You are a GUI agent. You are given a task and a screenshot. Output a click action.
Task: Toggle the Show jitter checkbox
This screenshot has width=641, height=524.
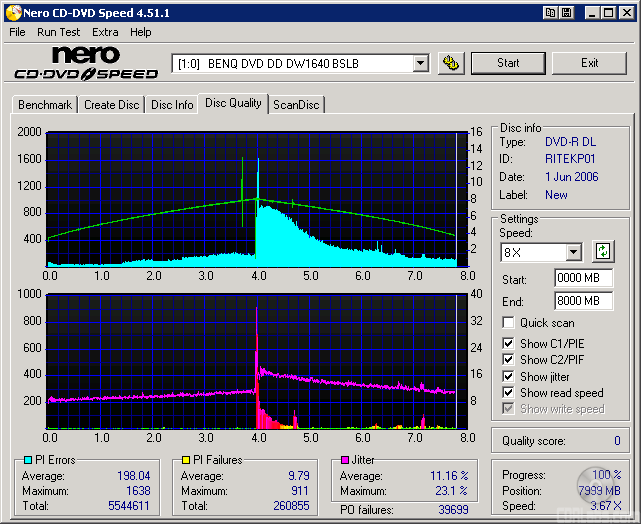tap(509, 376)
